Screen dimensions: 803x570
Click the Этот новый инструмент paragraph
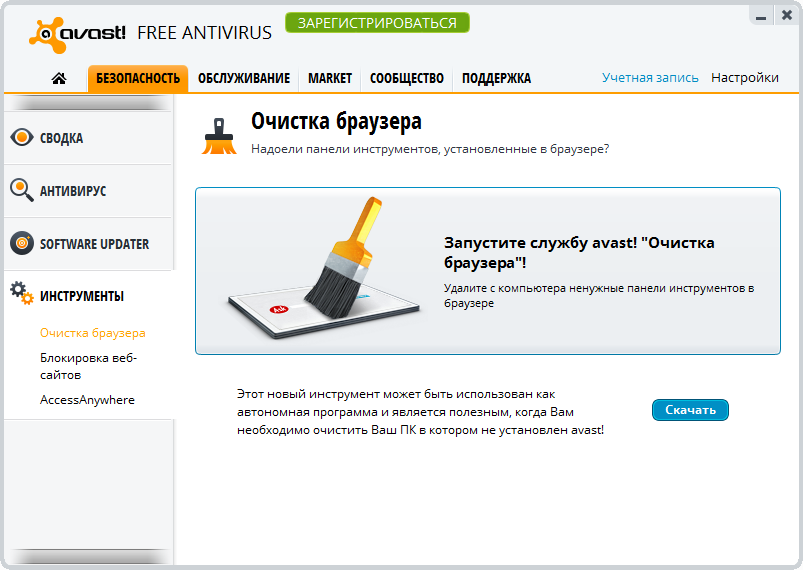pyautogui.click(x=420, y=412)
